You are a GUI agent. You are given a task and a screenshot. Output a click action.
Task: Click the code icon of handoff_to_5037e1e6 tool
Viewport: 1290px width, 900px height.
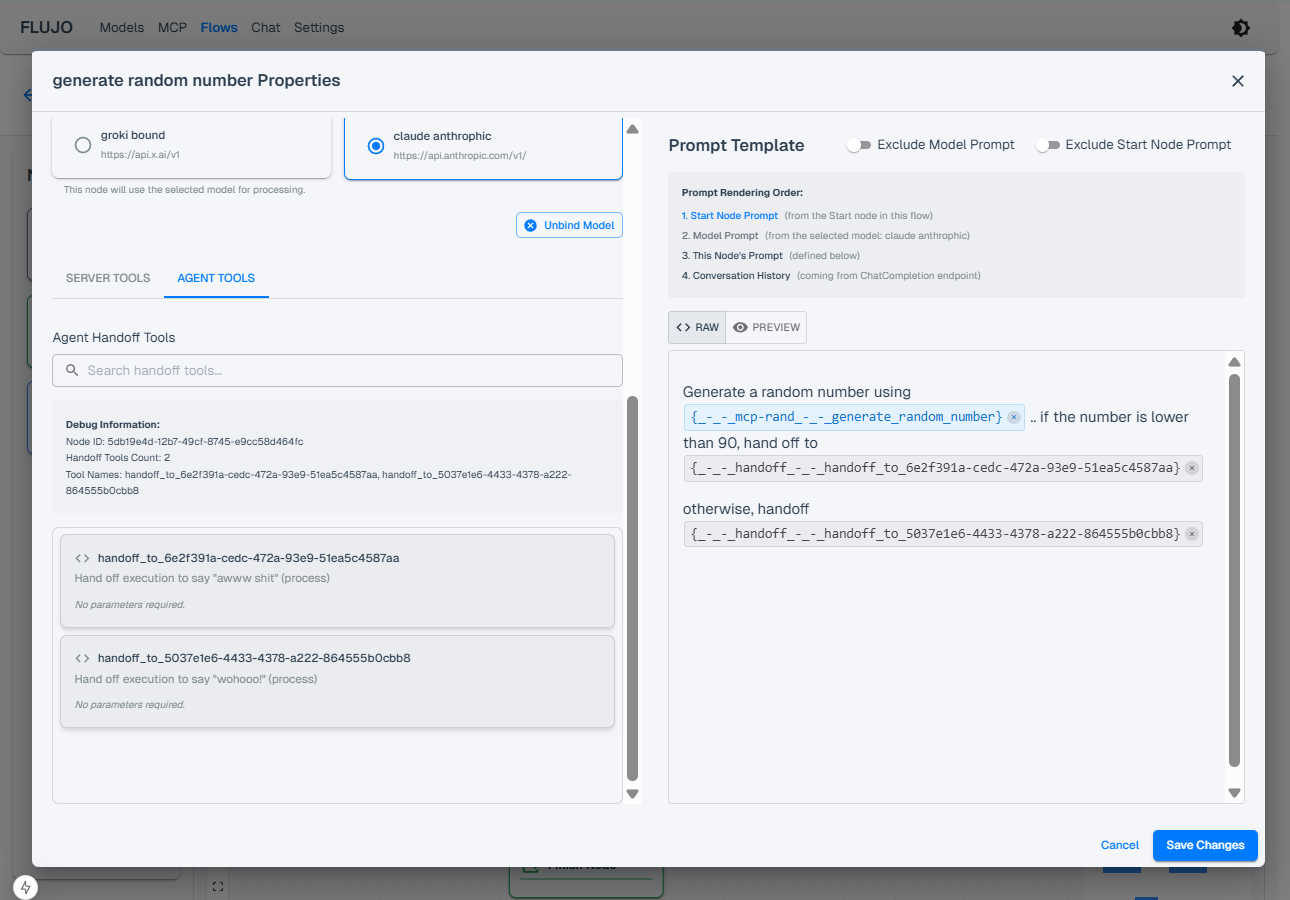[83, 658]
